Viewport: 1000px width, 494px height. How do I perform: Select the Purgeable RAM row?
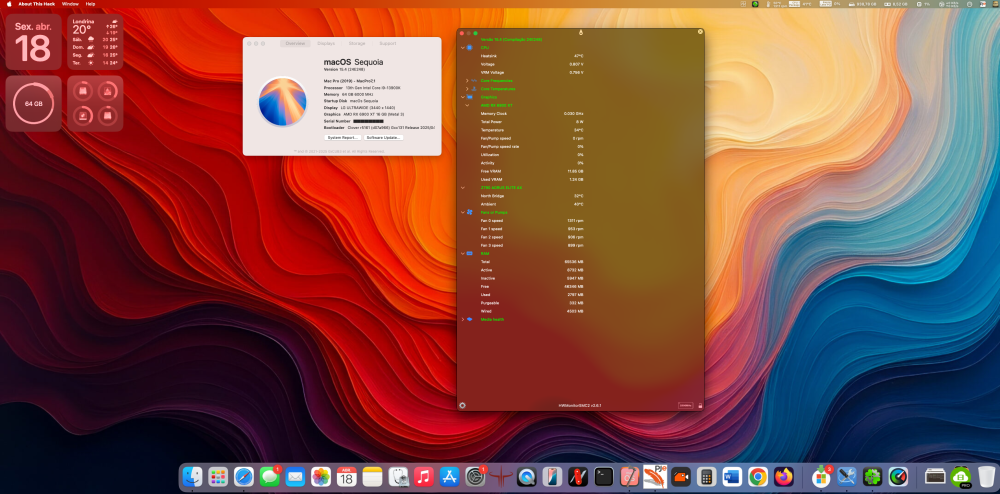coord(532,303)
